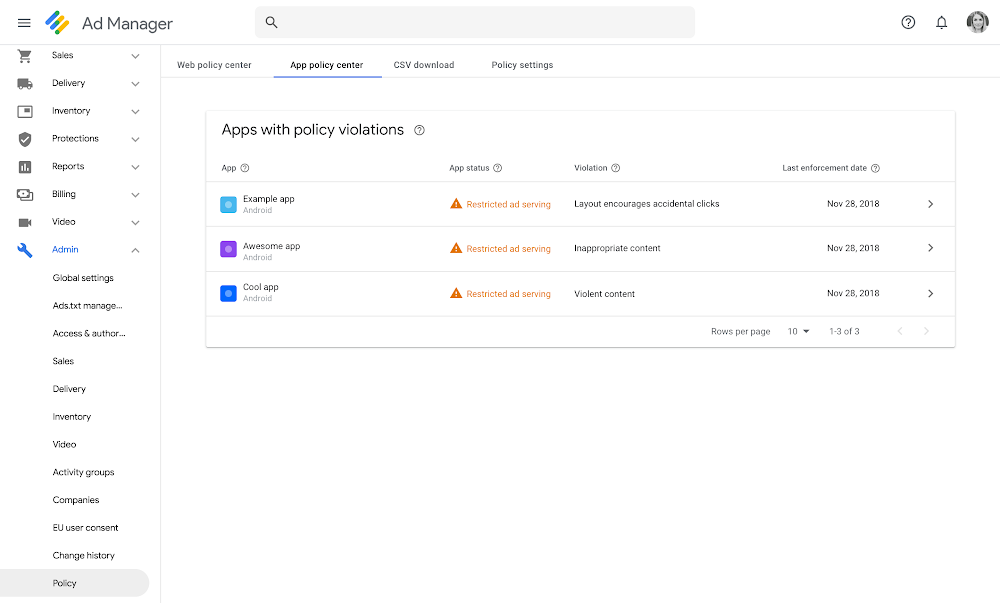Click the Ad Manager colored logo
The height and width of the screenshot is (603, 1000).
click(58, 22)
